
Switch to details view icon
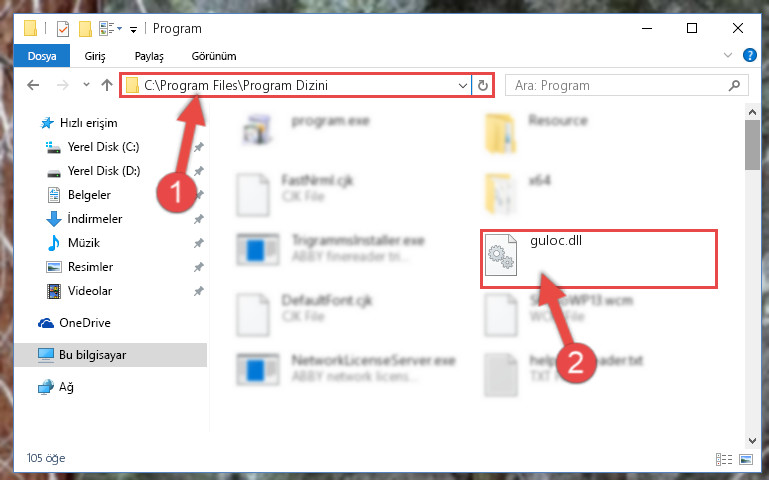[x=724, y=459]
